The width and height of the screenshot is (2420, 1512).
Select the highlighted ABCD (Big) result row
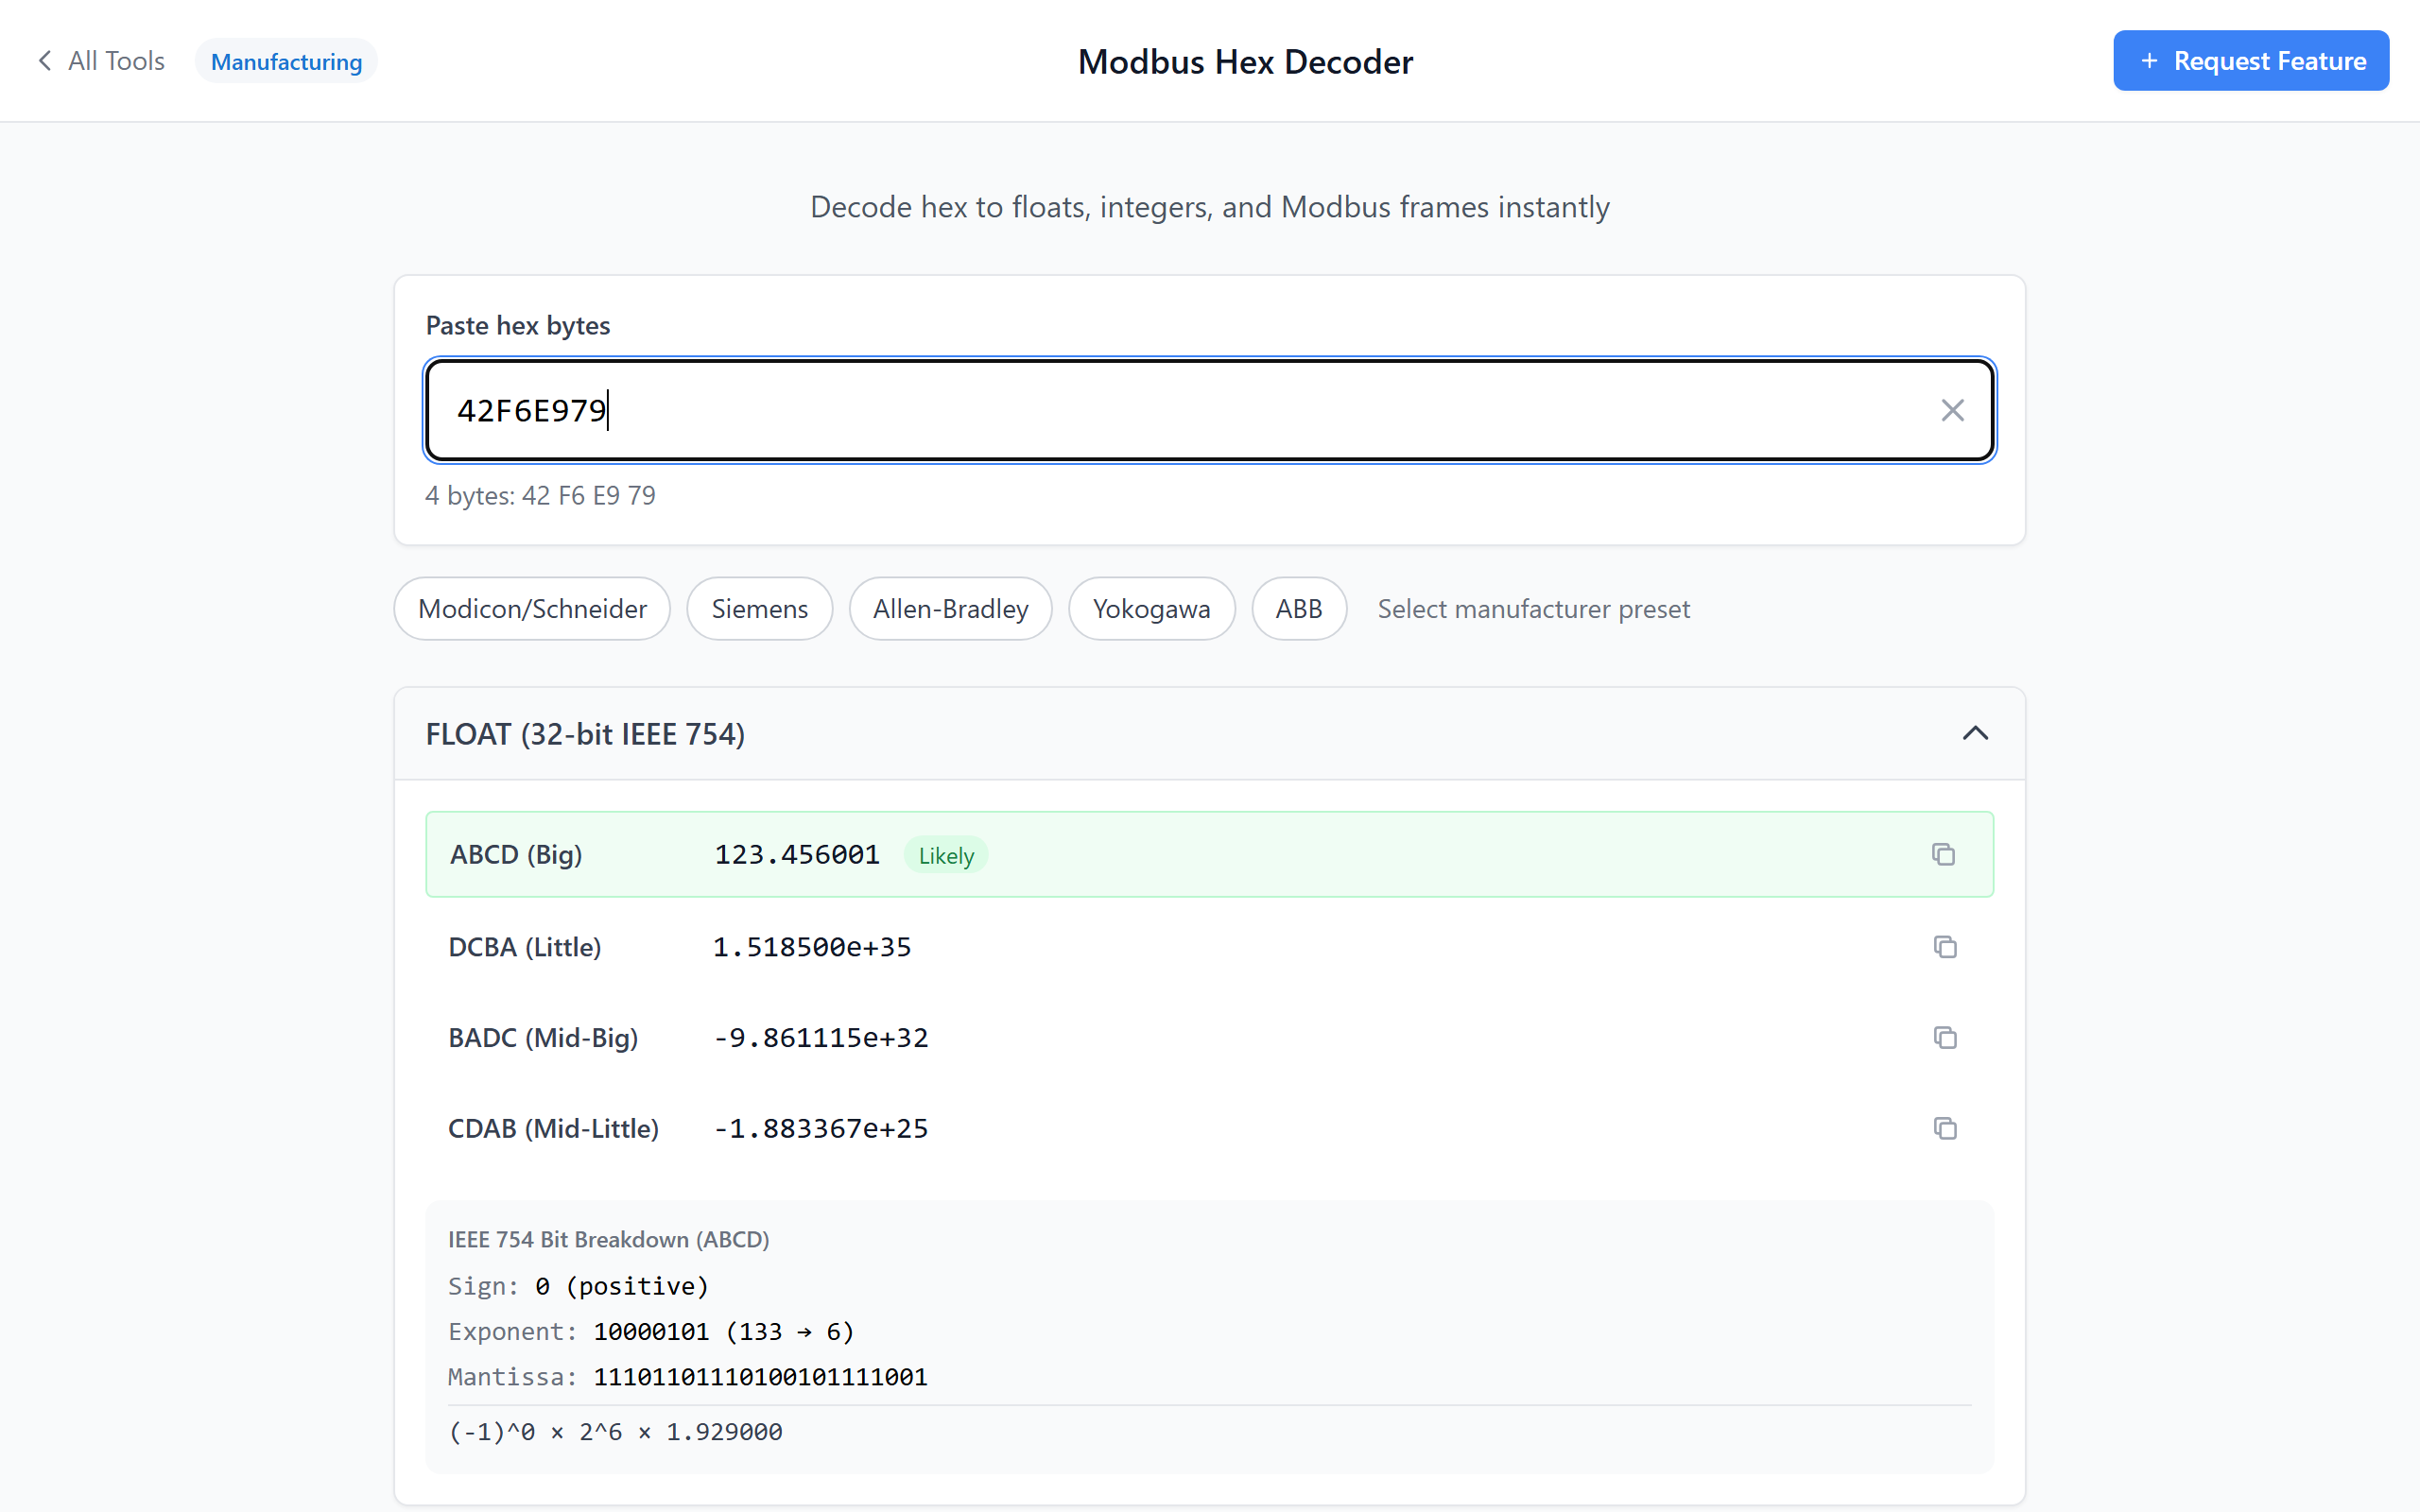[1400, 854]
